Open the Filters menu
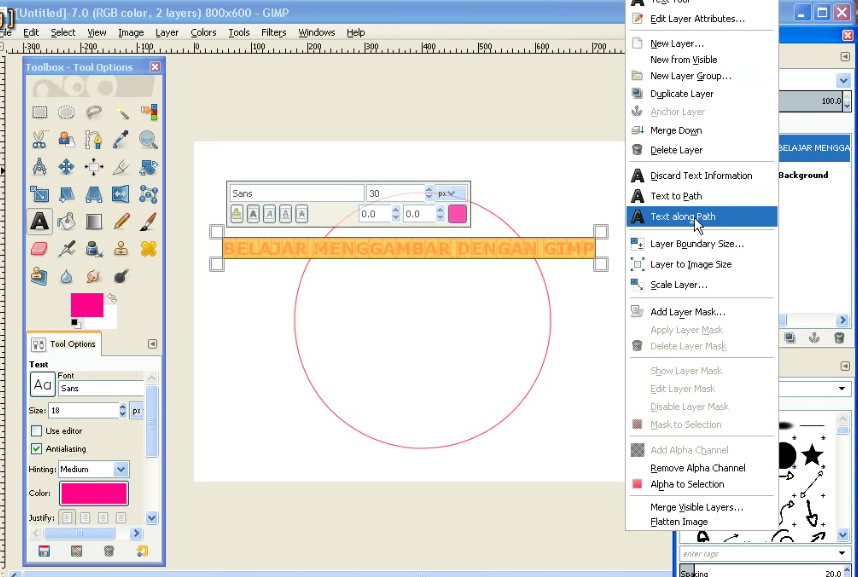The height and width of the screenshot is (577, 858). (274, 33)
